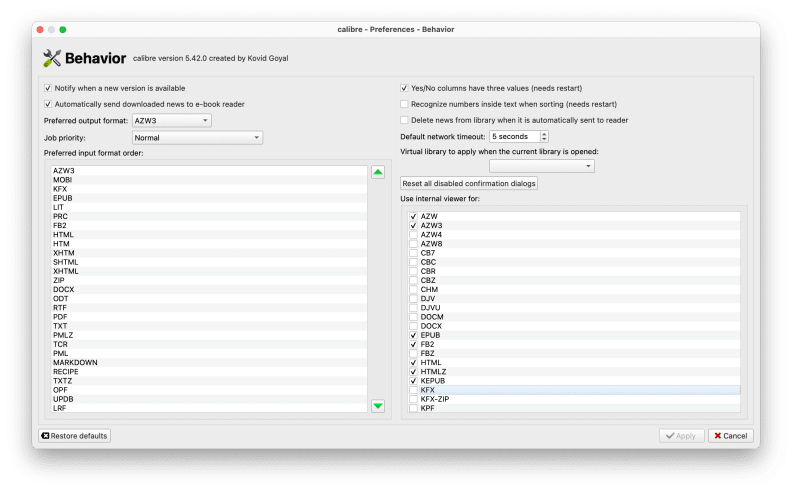Viewport: 792px width, 491px height.
Task: Check KFX-ZIP in internal viewer list
Action: pos(413,399)
